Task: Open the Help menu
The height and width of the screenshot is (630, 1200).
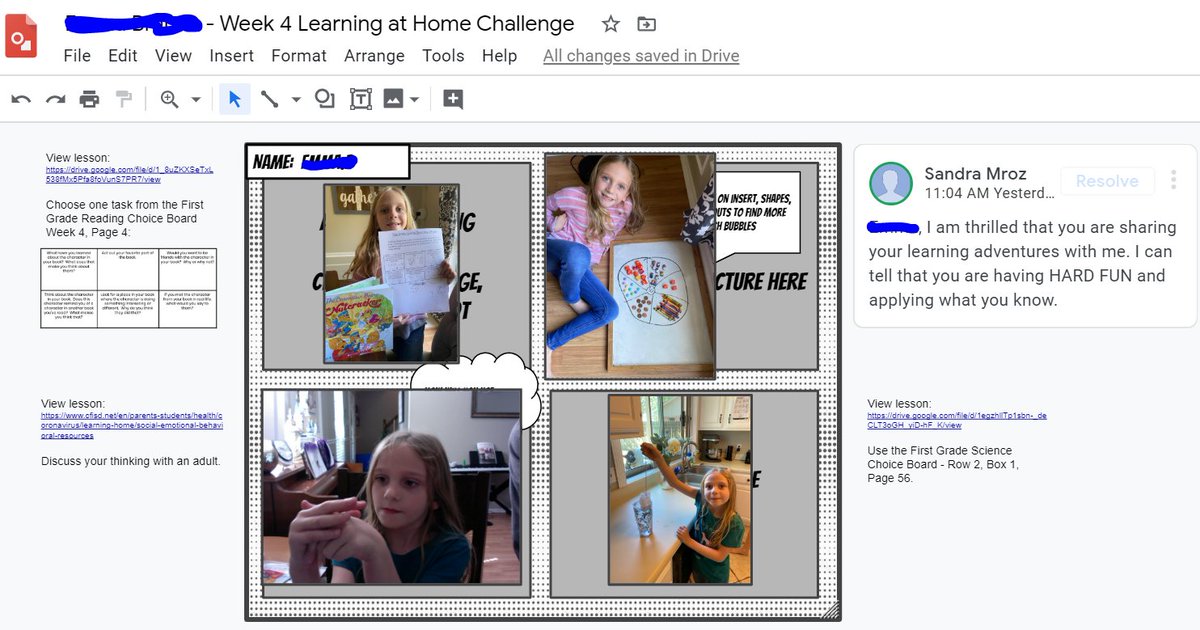Action: point(500,56)
